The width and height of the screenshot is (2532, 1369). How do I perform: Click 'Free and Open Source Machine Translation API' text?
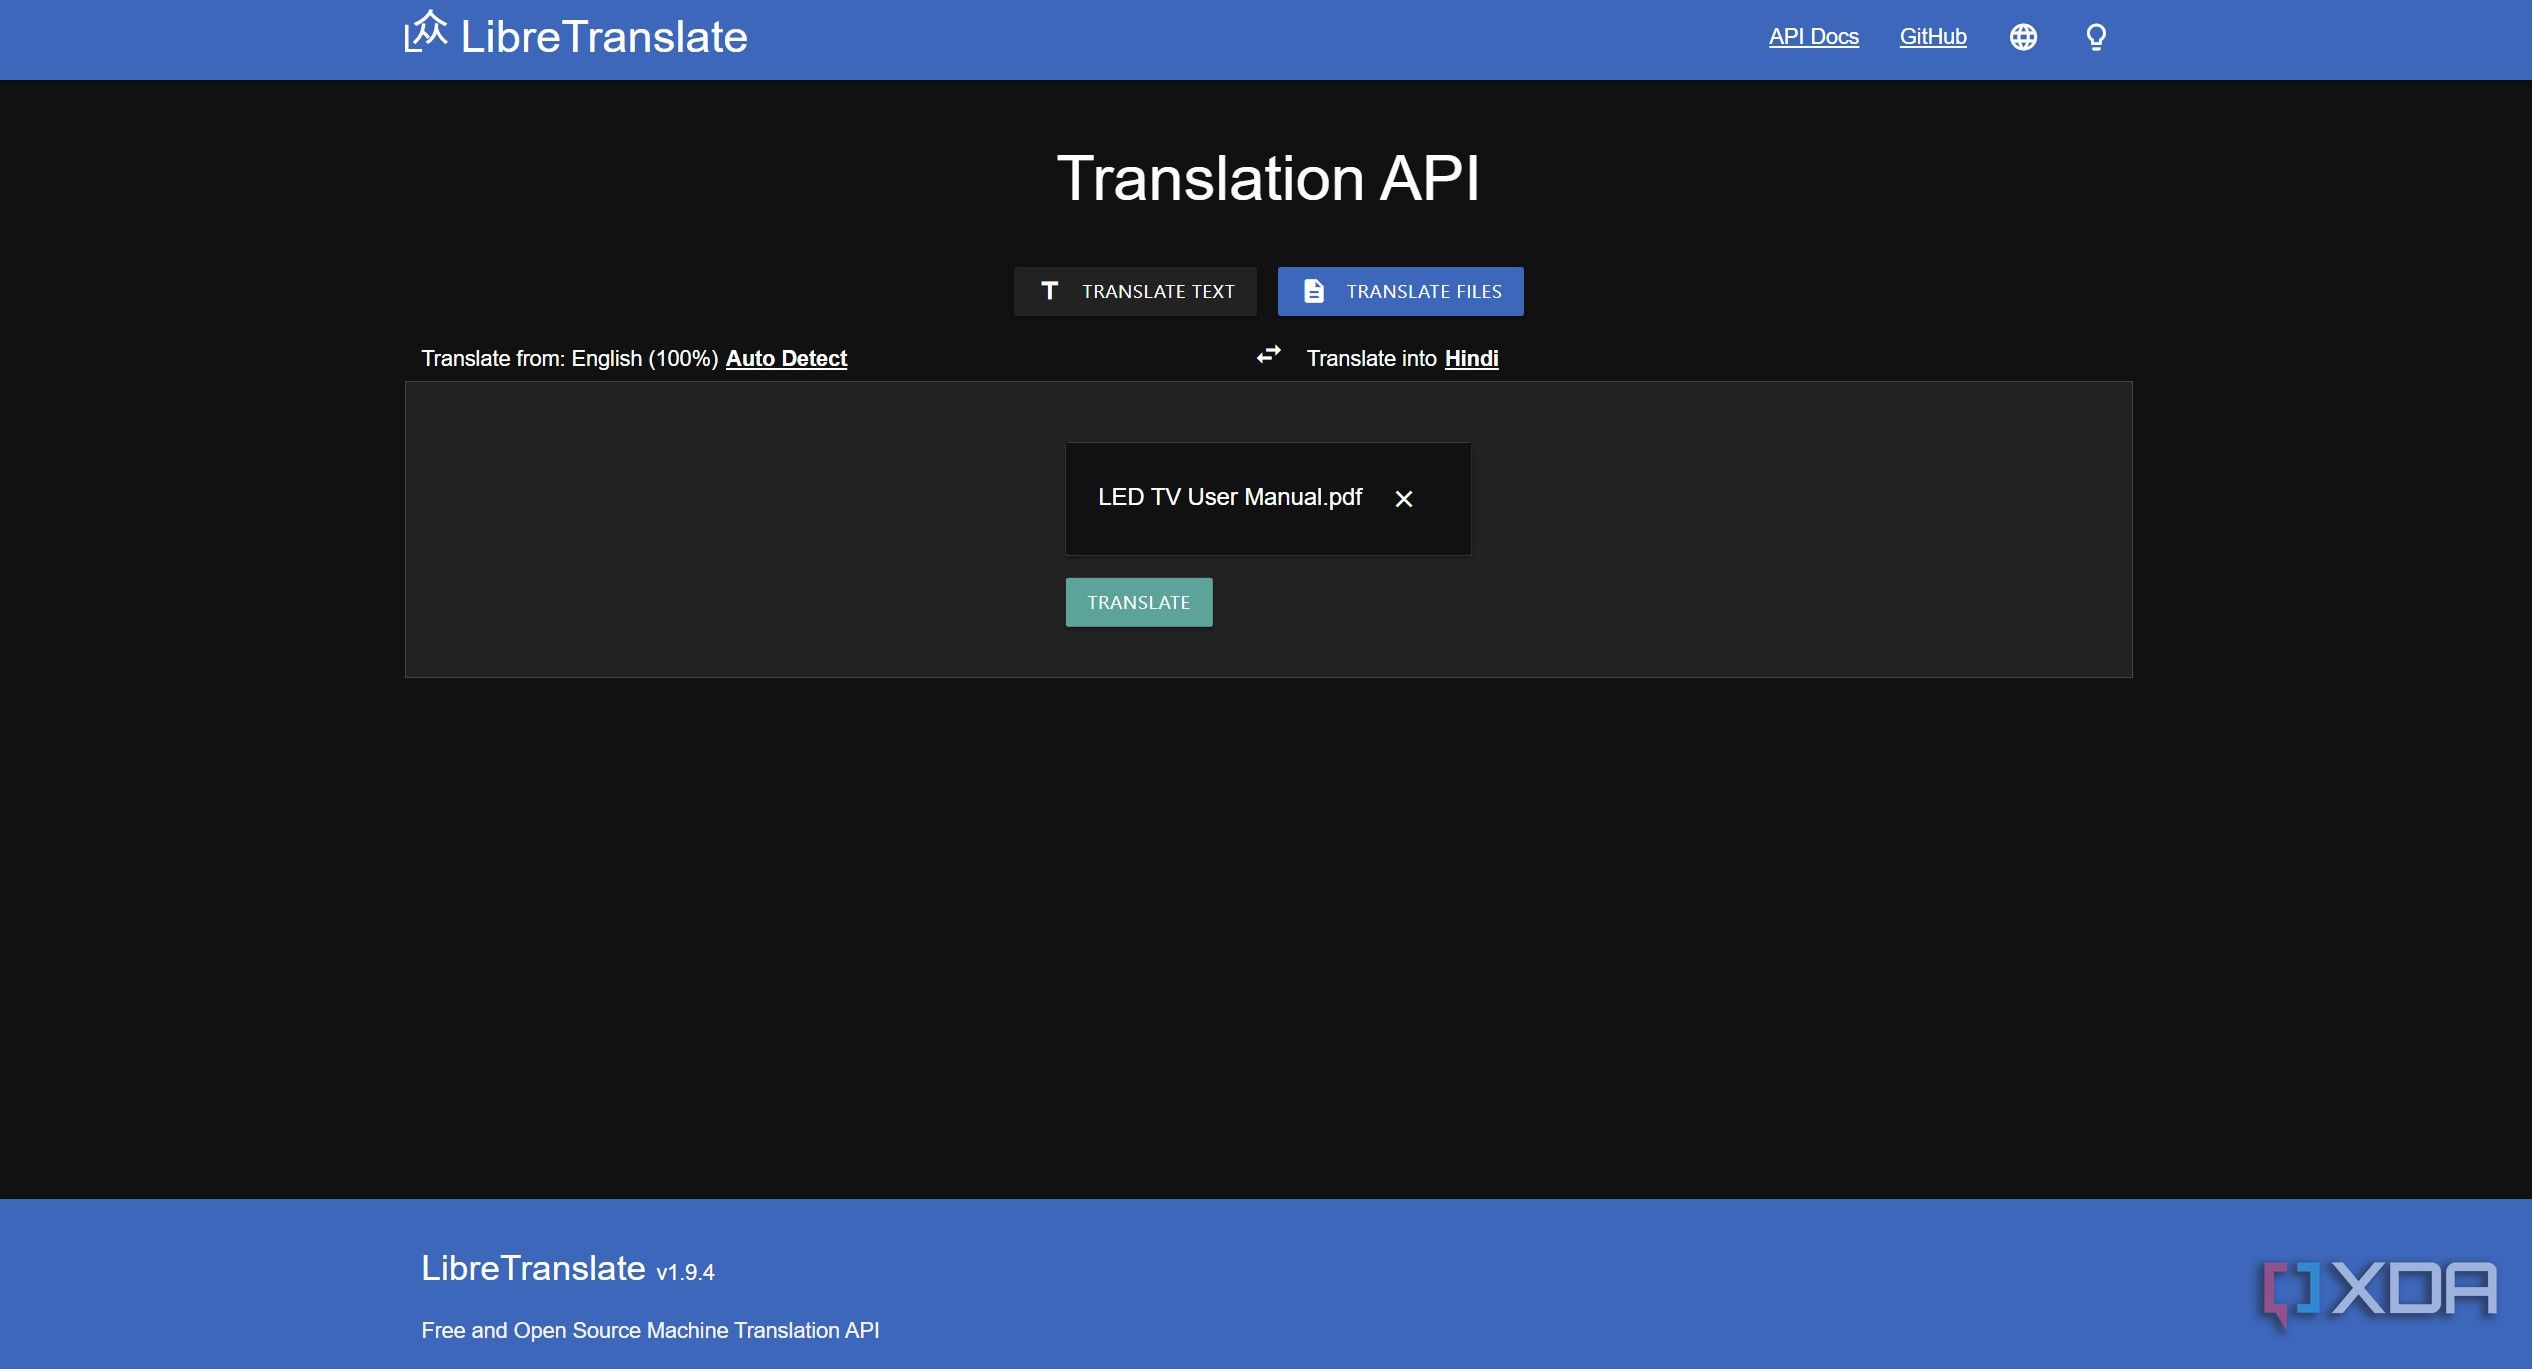click(650, 1330)
